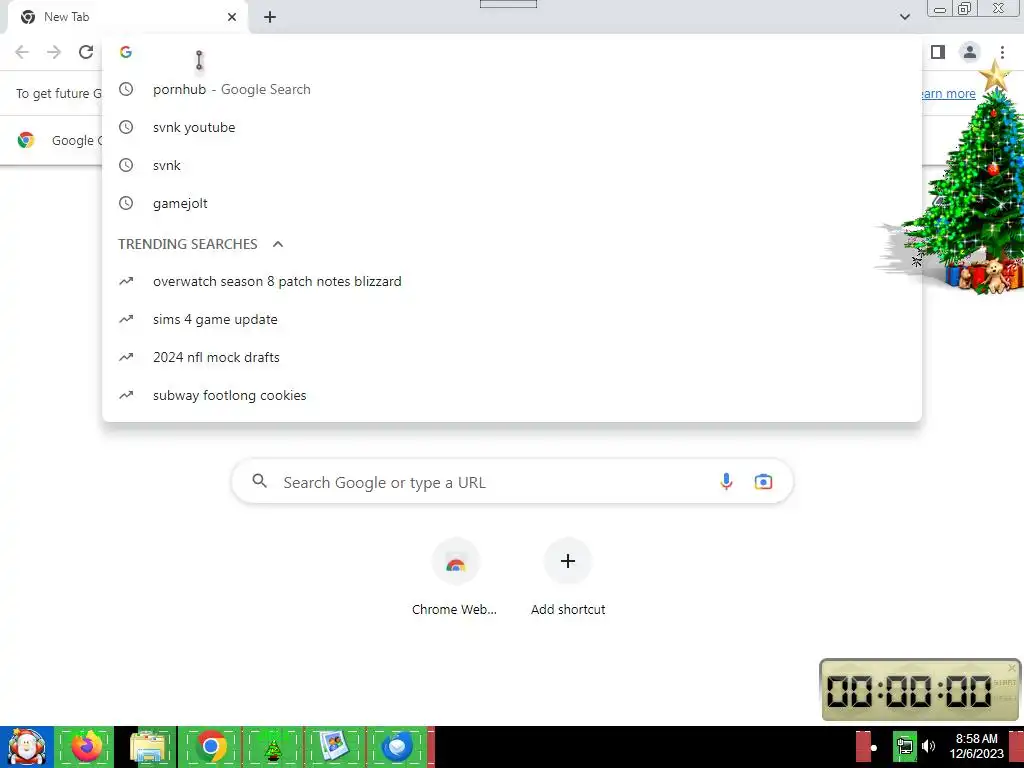1024x768 pixels.
Task: Go forward using the forward arrow
Action: point(54,52)
